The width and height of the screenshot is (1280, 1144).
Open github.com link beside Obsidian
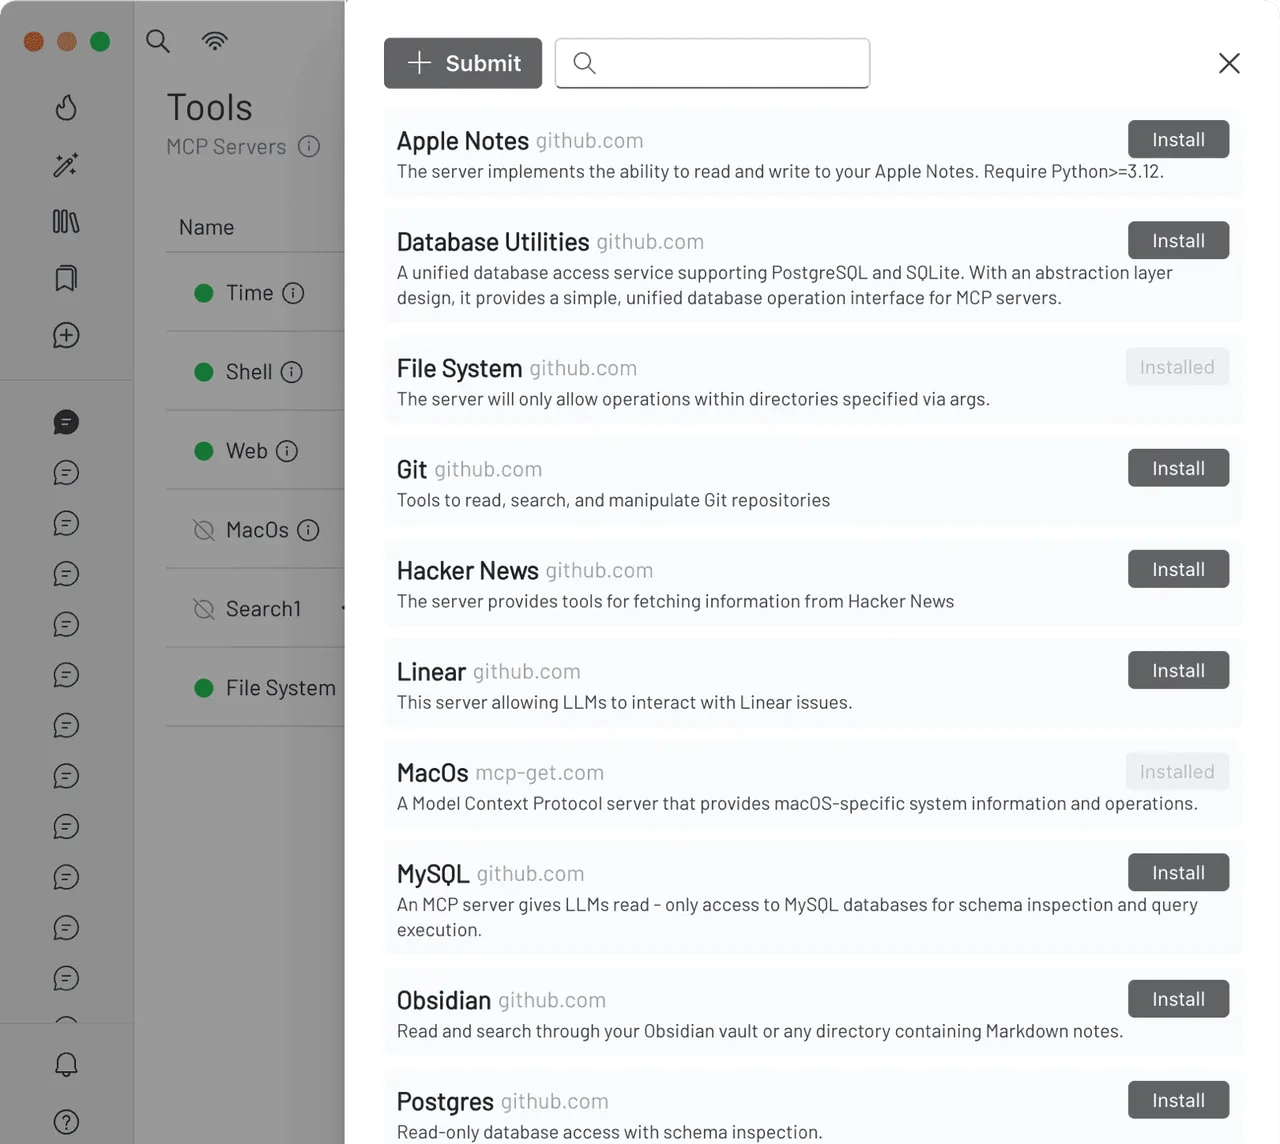point(552,1000)
